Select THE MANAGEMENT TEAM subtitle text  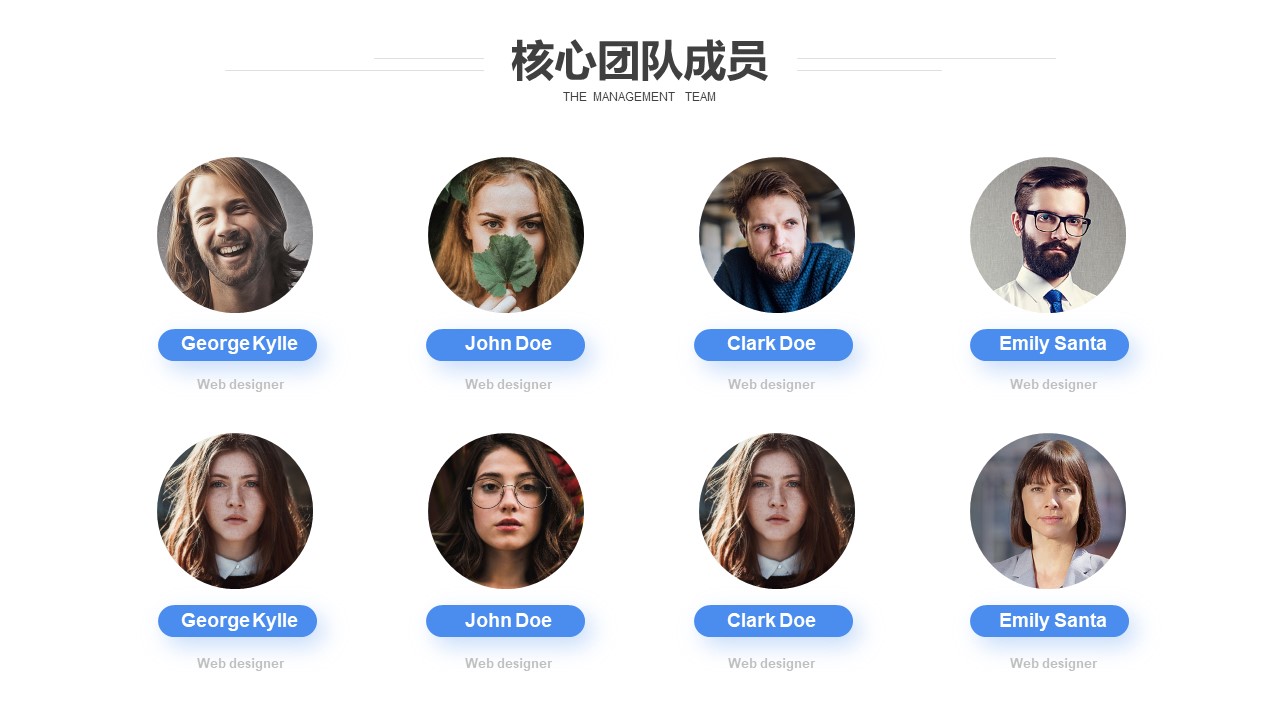coord(639,97)
